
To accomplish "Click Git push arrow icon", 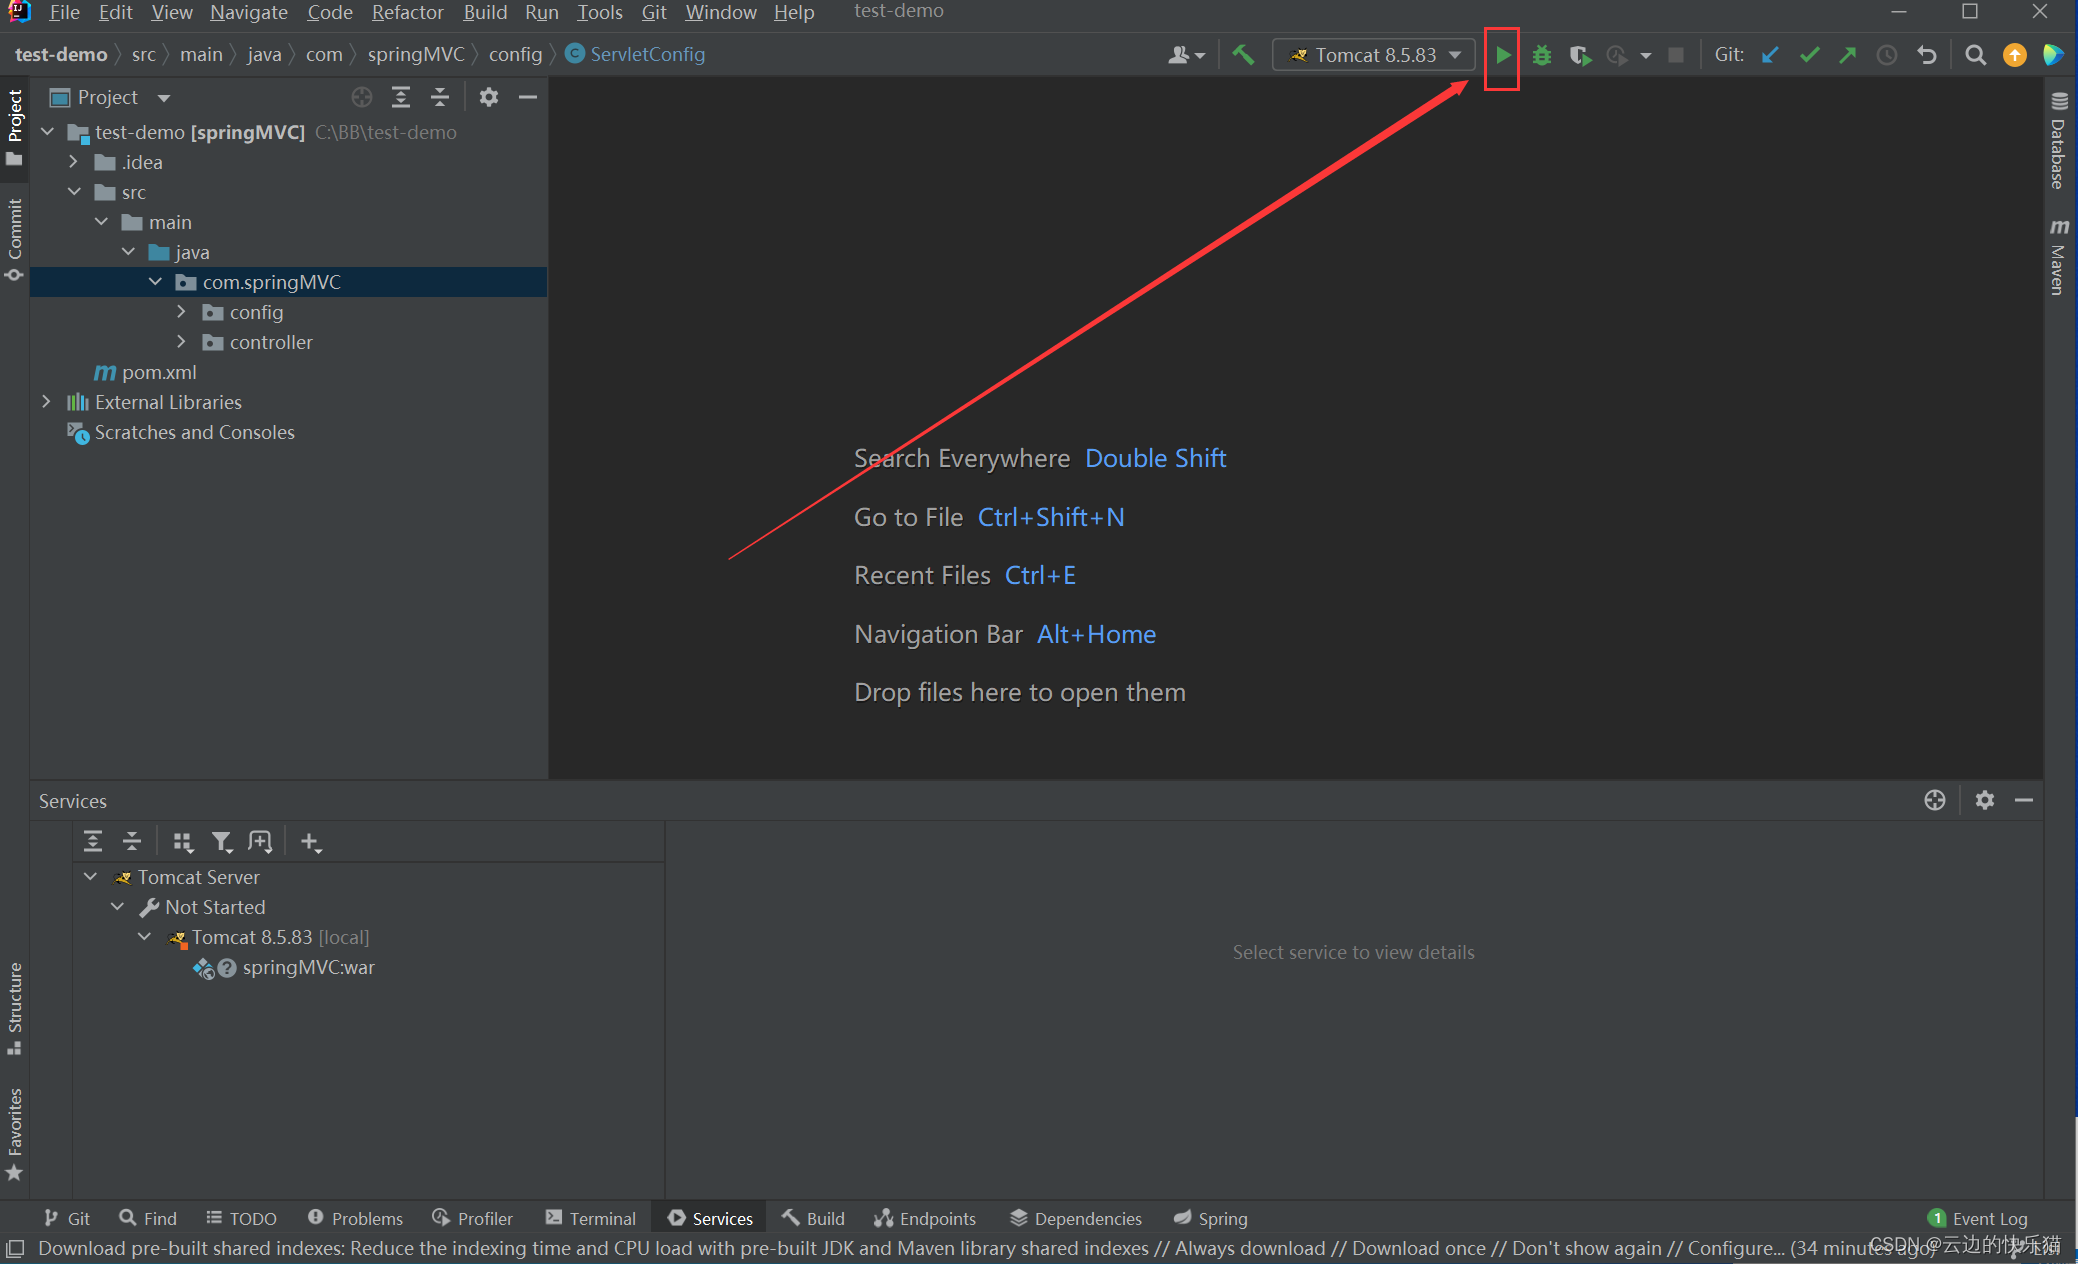I will tap(1848, 55).
